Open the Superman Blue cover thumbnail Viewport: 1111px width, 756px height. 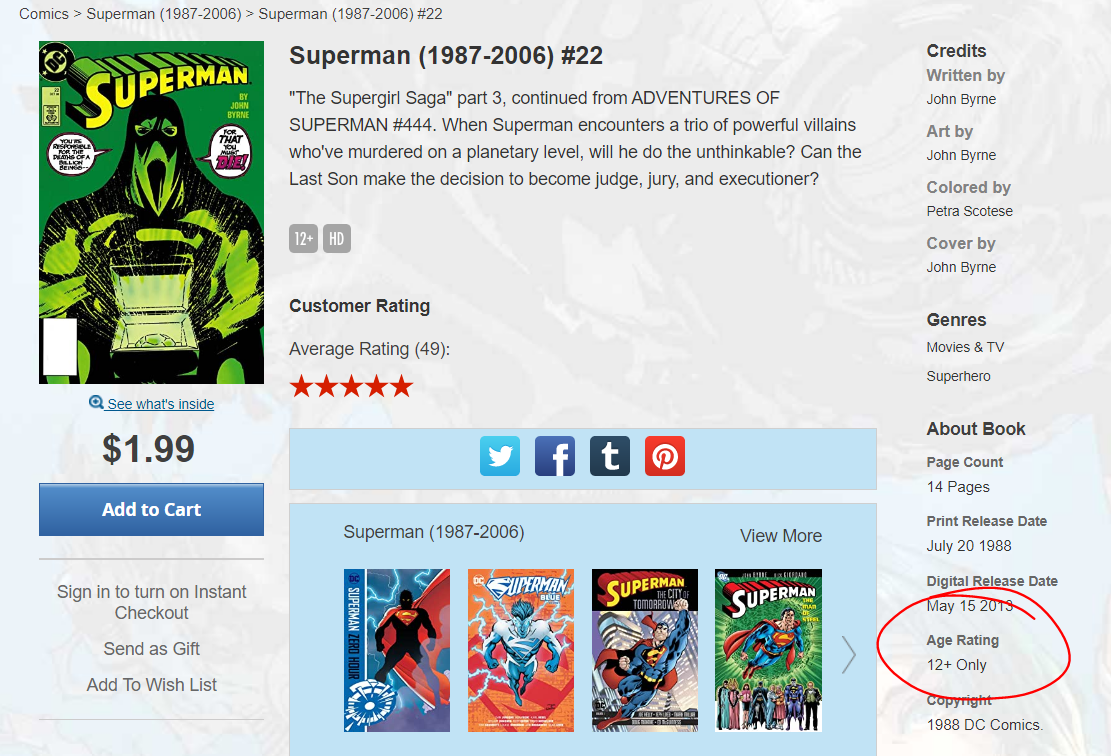pyautogui.click(x=521, y=650)
